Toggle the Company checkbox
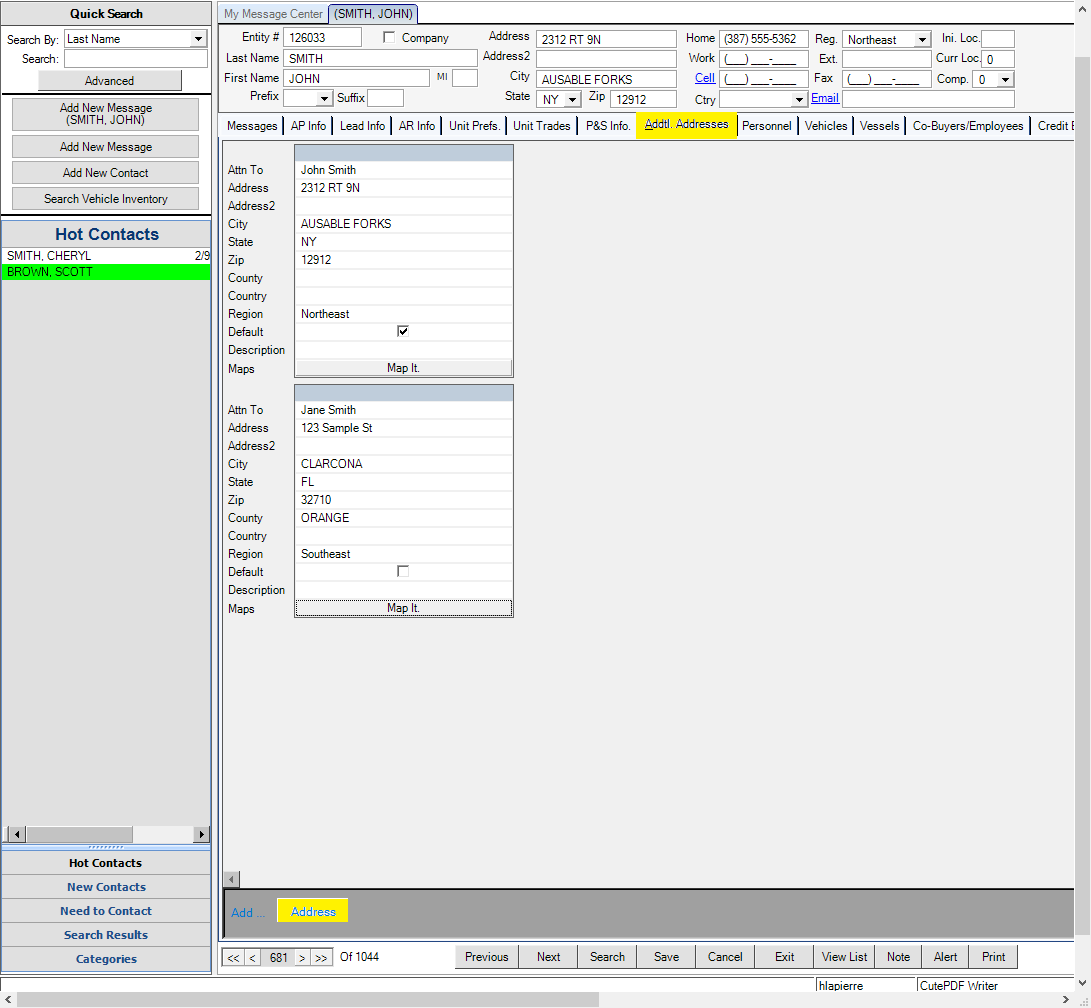 click(390, 38)
